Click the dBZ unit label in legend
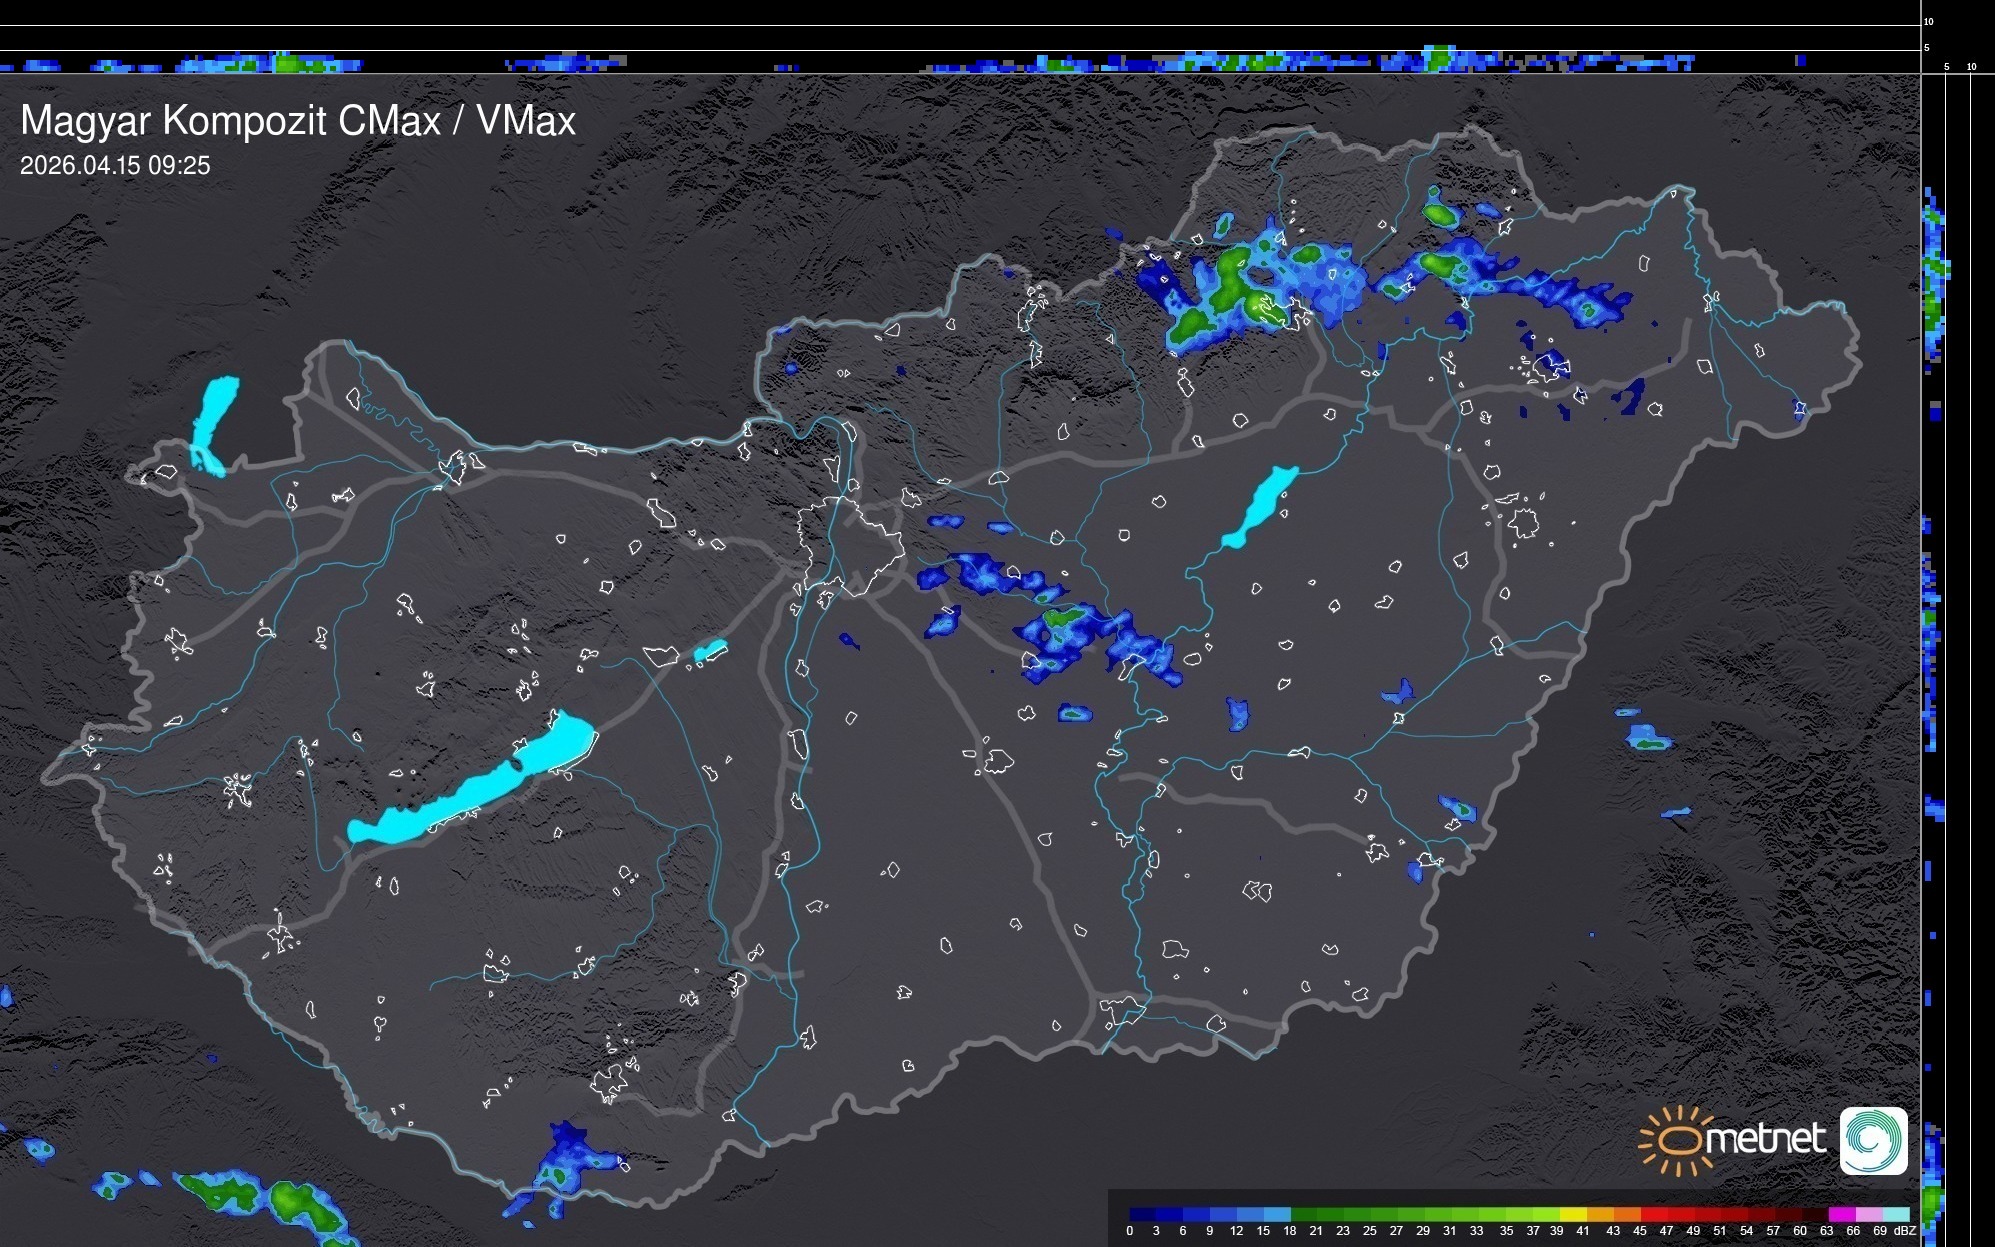This screenshot has height=1247, width=1995. point(1905,1231)
